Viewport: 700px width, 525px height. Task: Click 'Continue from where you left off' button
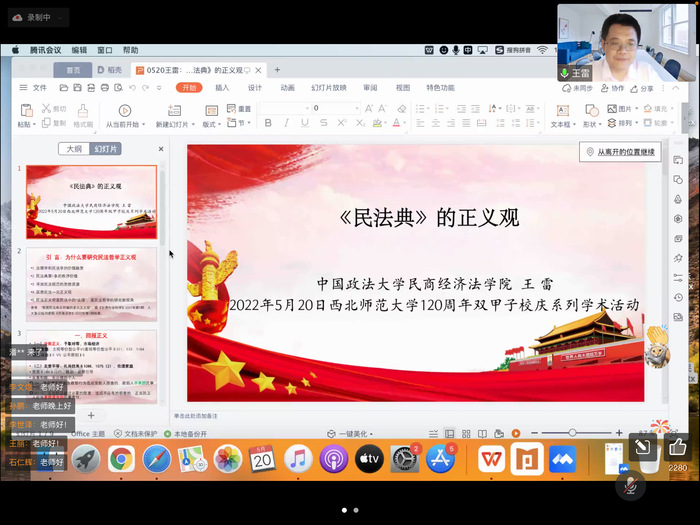coord(620,152)
